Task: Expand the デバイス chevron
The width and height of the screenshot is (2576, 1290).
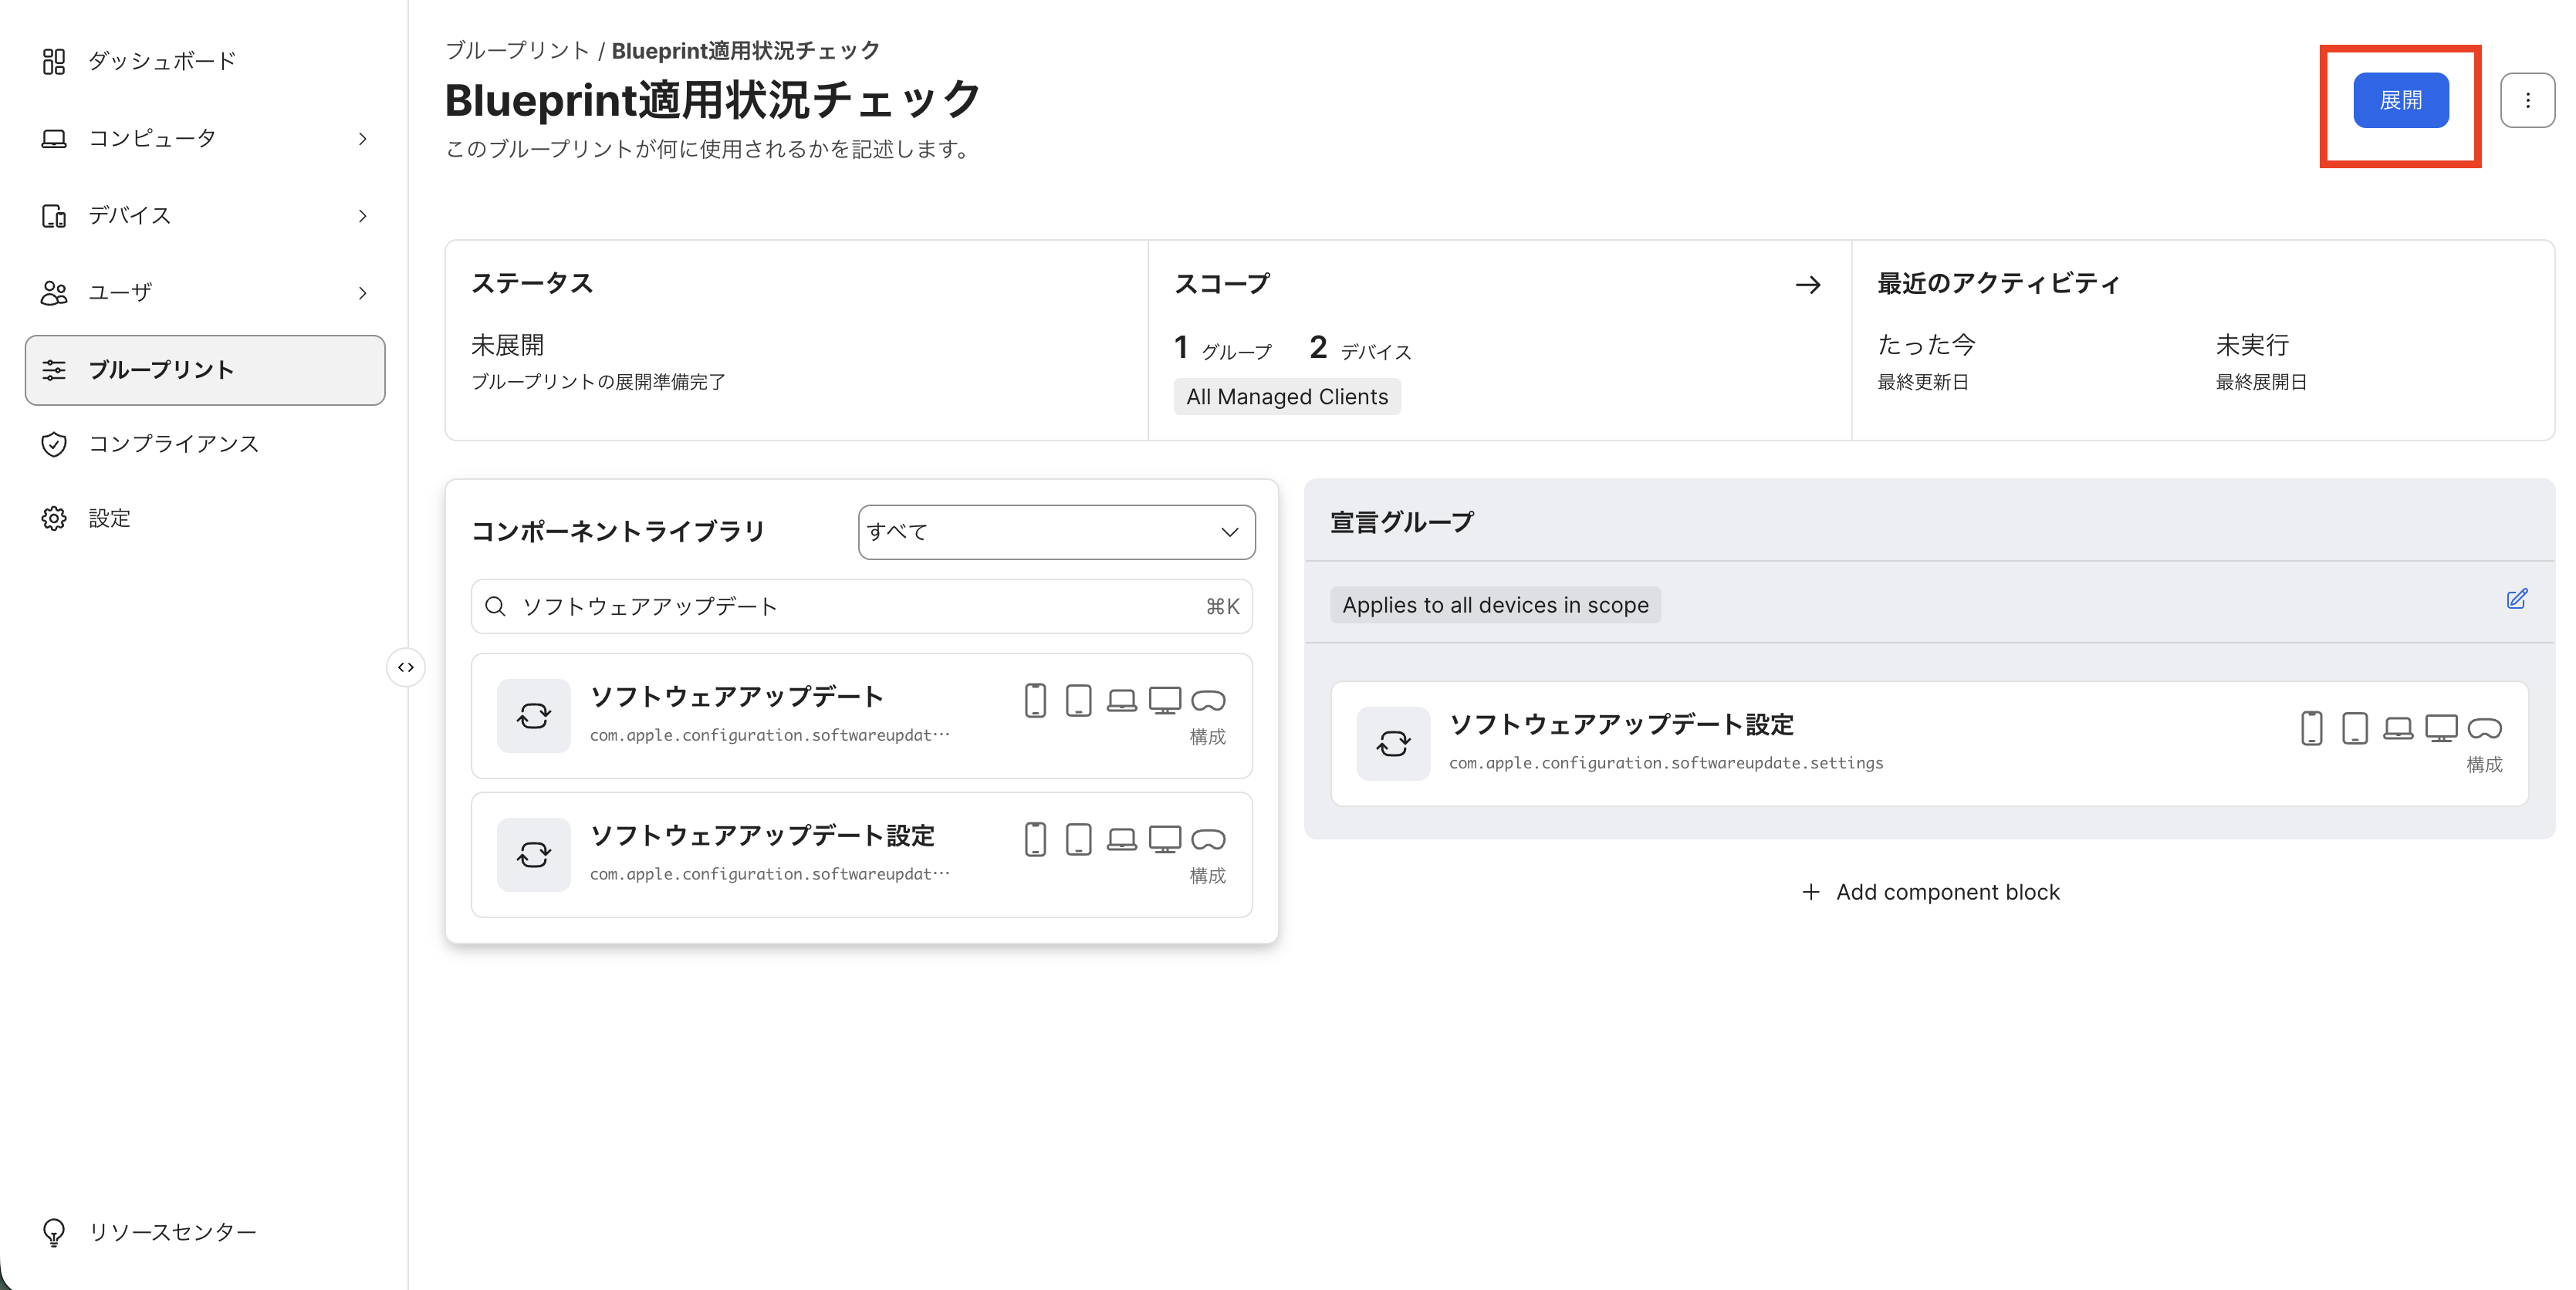Action: click(x=362, y=216)
